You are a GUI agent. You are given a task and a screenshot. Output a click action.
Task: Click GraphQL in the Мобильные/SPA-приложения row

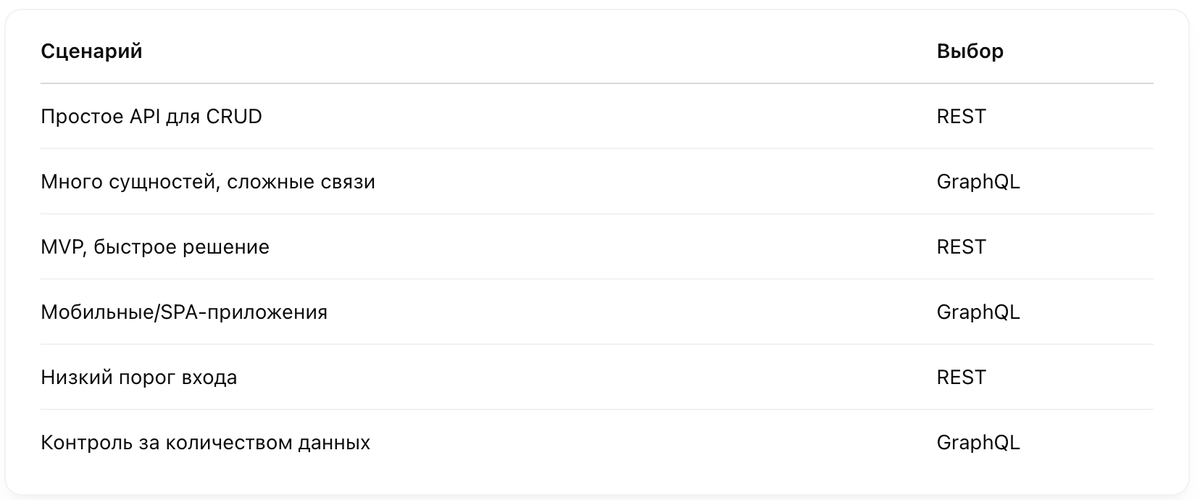pos(978,312)
